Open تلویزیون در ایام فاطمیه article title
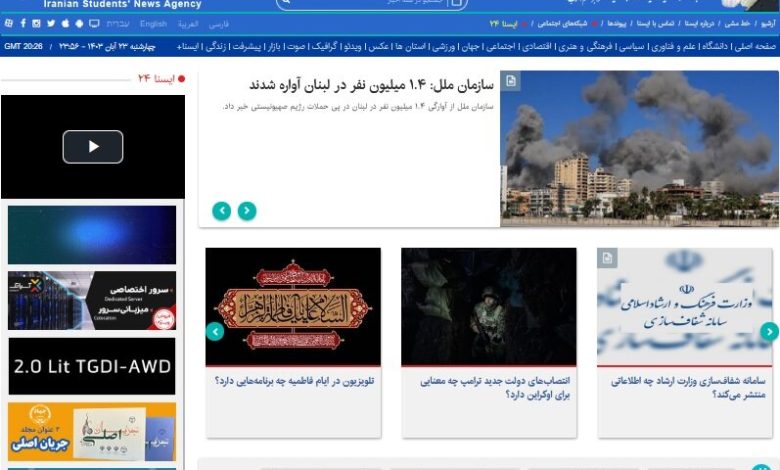 [x=294, y=380]
